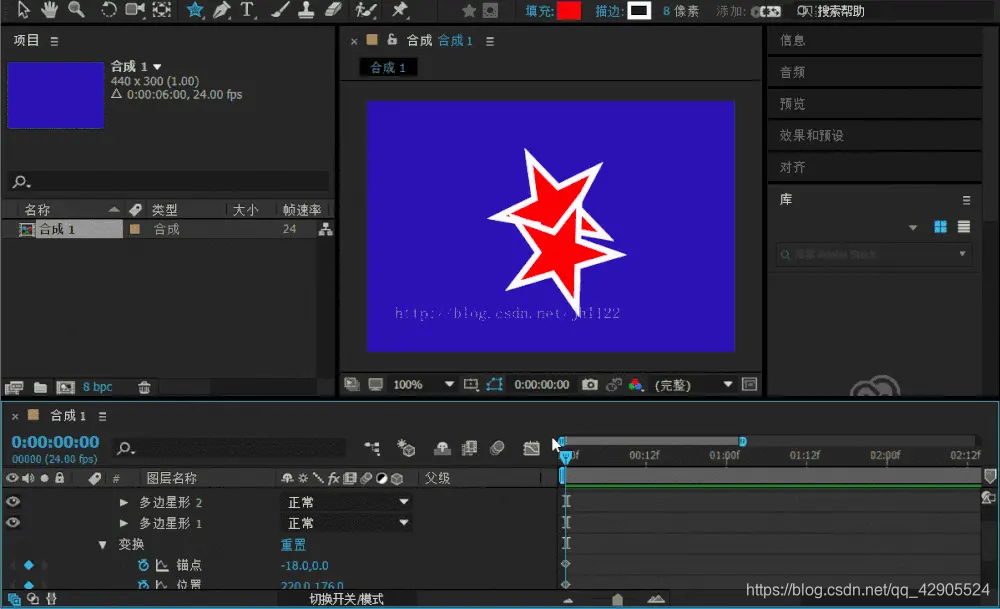Toggle the 位置 property stopwatch
This screenshot has width=1000, height=609.
(x=143, y=584)
